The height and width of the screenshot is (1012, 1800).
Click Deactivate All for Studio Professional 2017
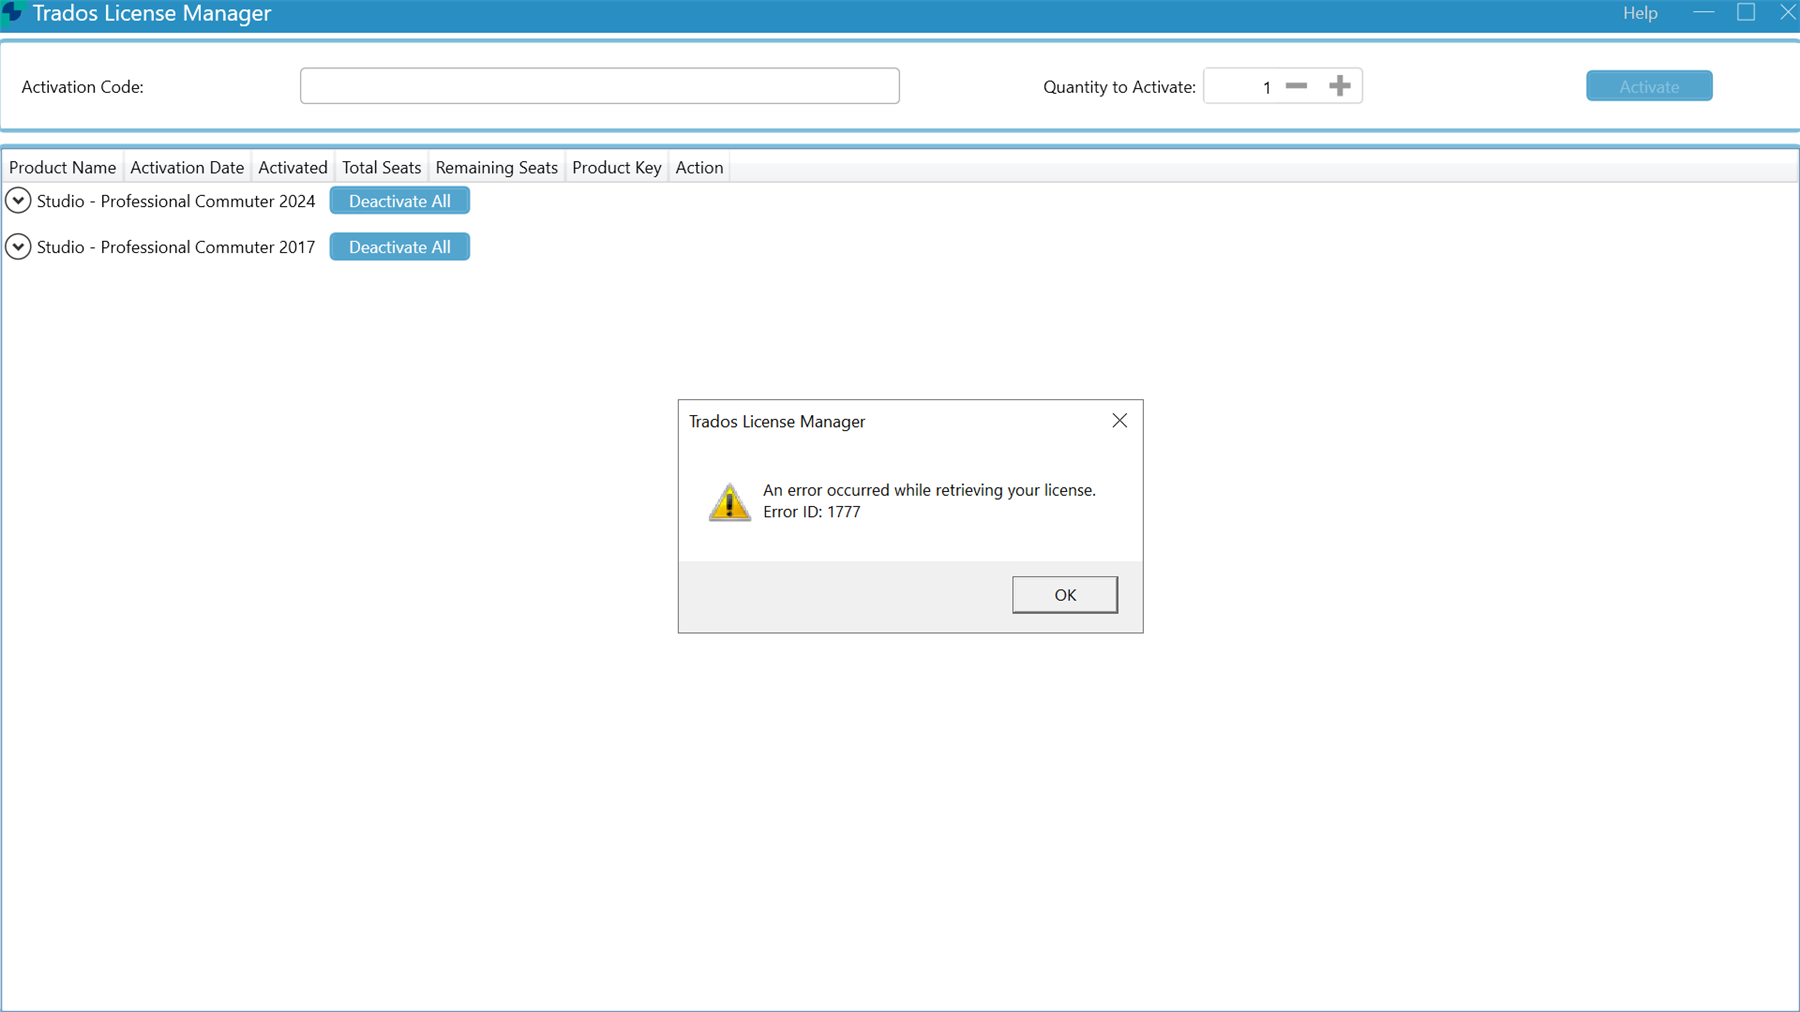click(x=399, y=246)
